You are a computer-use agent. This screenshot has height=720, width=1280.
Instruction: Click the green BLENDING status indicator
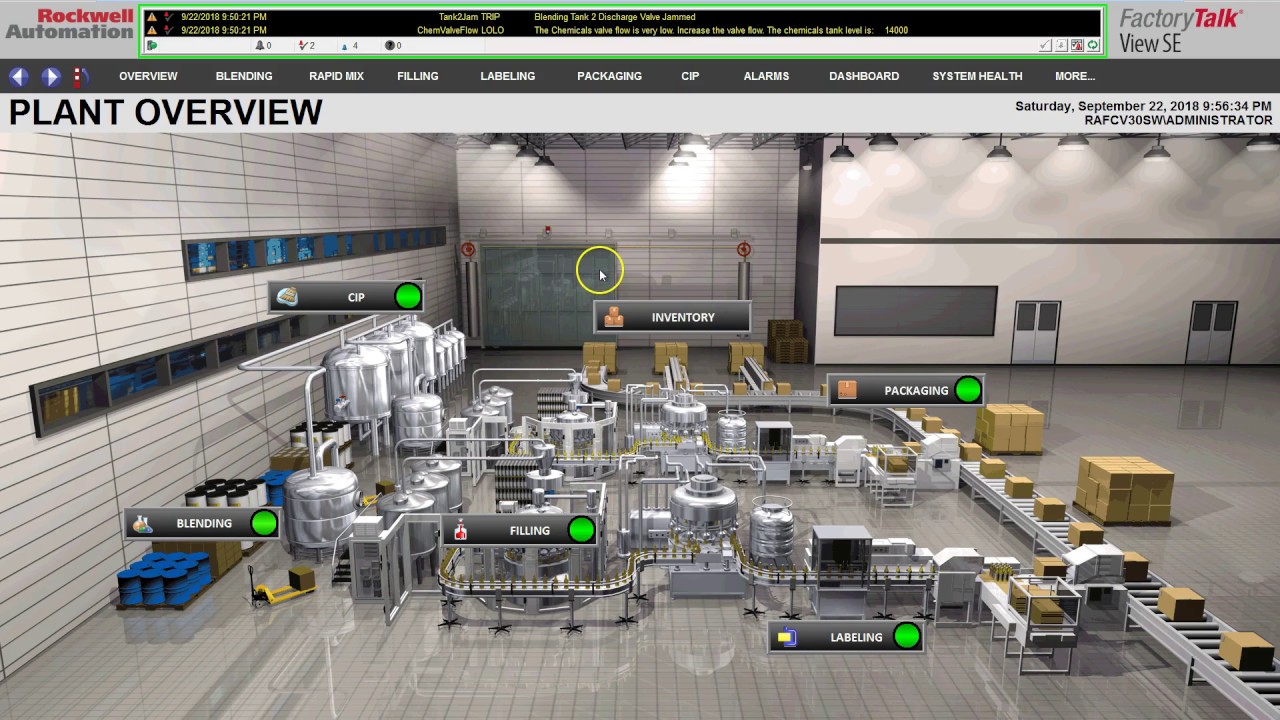click(264, 523)
